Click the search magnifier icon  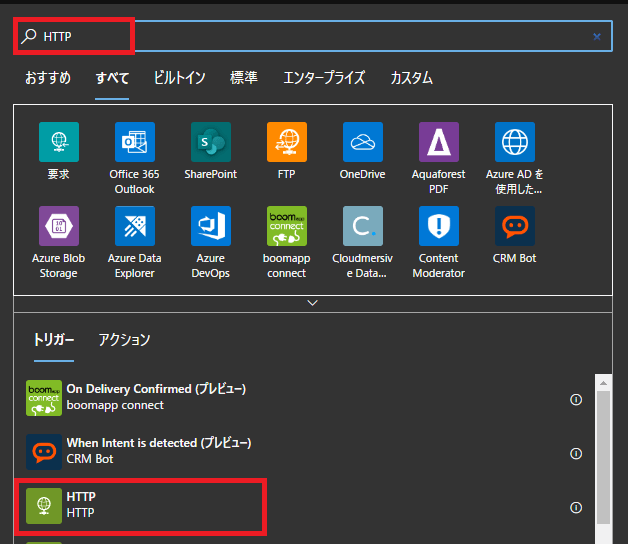tap(29, 36)
